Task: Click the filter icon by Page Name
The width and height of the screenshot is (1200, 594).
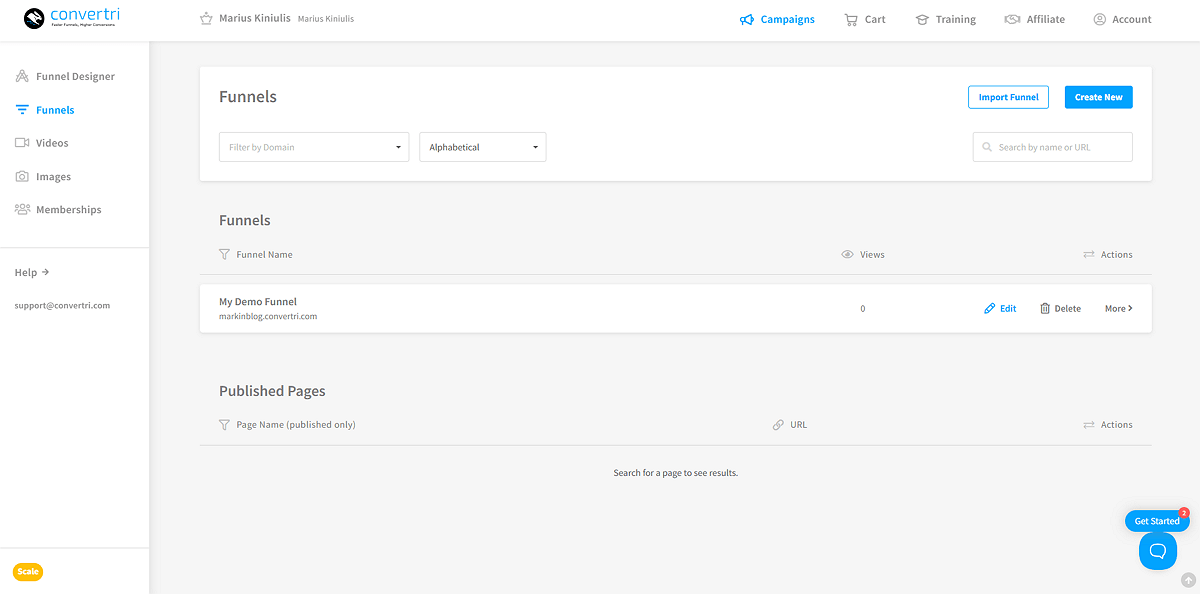Action: (x=224, y=424)
